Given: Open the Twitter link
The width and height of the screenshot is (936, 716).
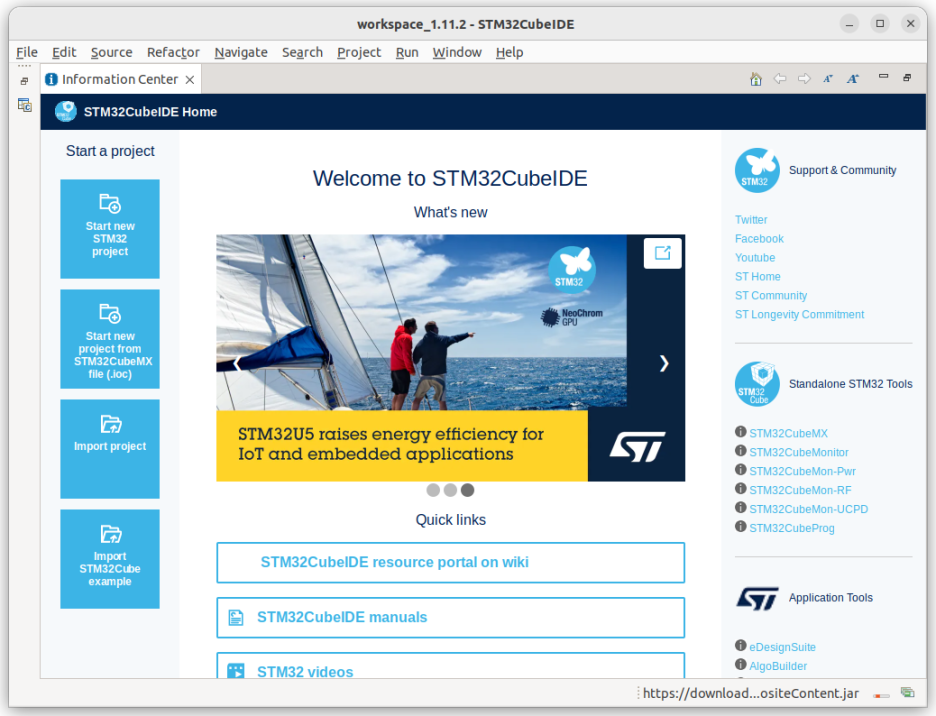Looking at the screenshot, I should [x=751, y=220].
